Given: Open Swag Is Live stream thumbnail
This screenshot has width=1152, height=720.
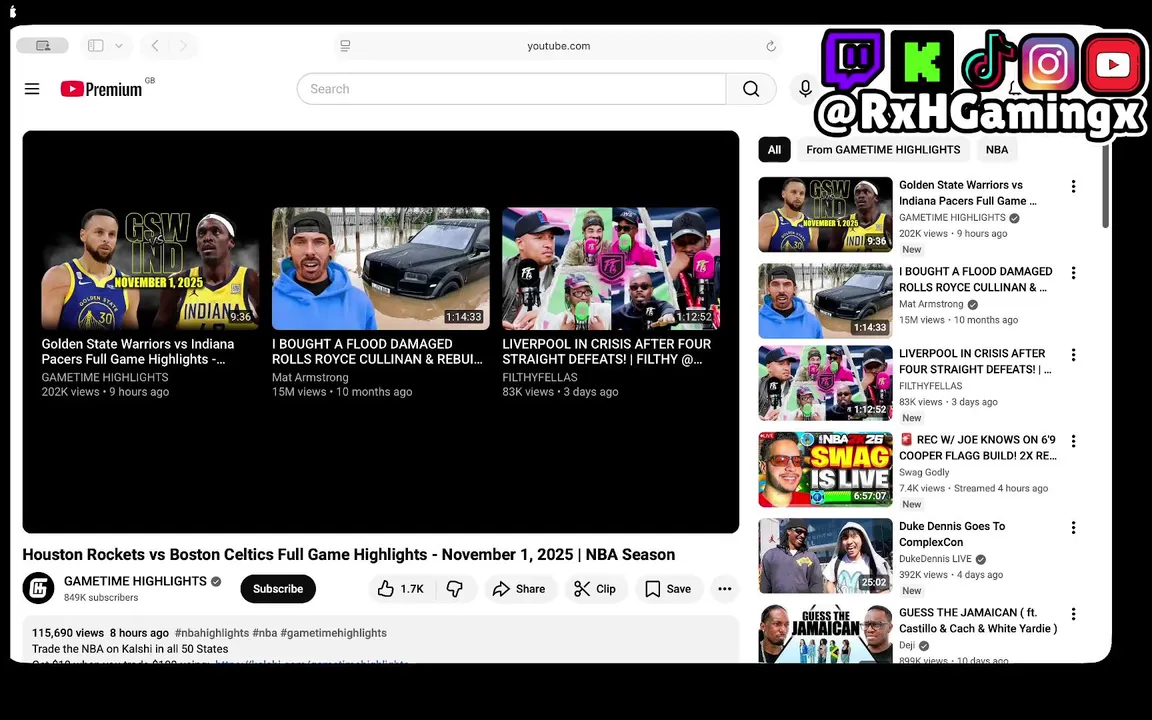Looking at the screenshot, I should [x=825, y=469].
